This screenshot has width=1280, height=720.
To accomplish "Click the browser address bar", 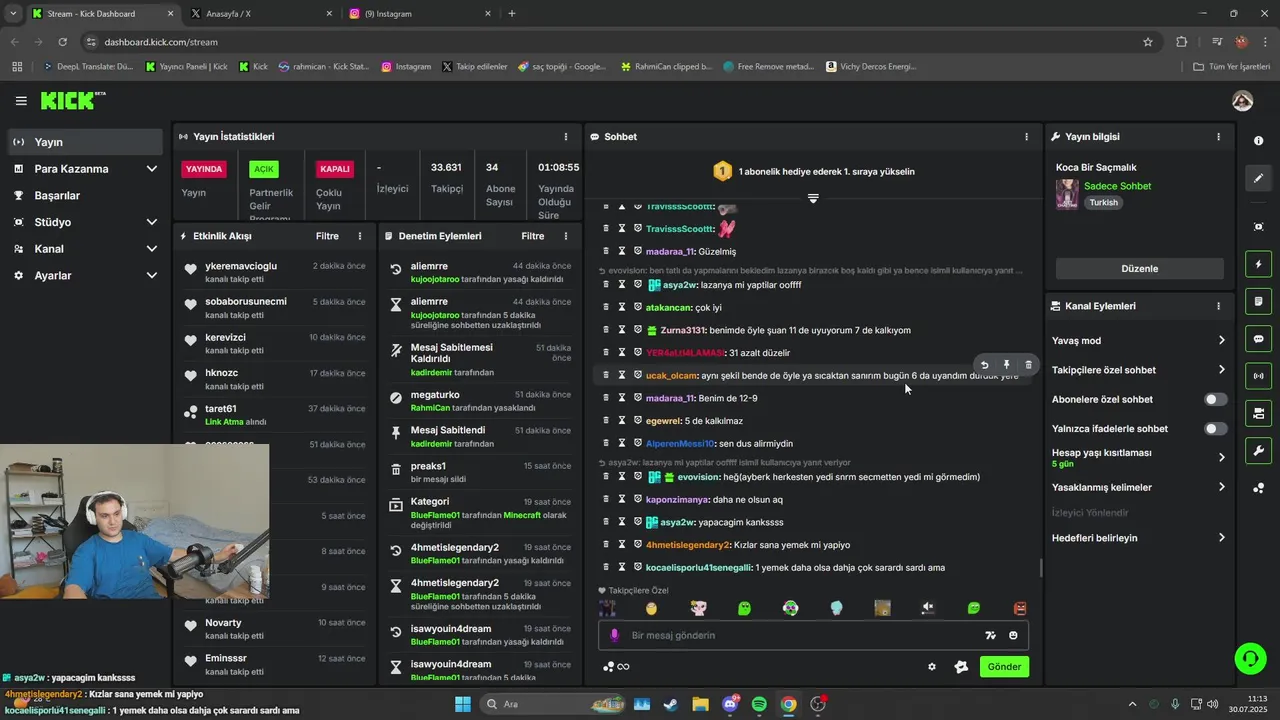I will 610,42.
